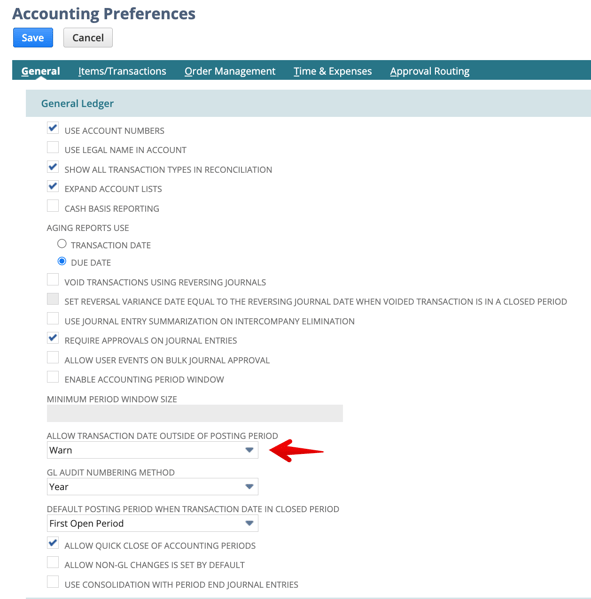Expand the GL Audit Numbering Method dropdown
Screen dimensions: 591x599
click(152, 487)
